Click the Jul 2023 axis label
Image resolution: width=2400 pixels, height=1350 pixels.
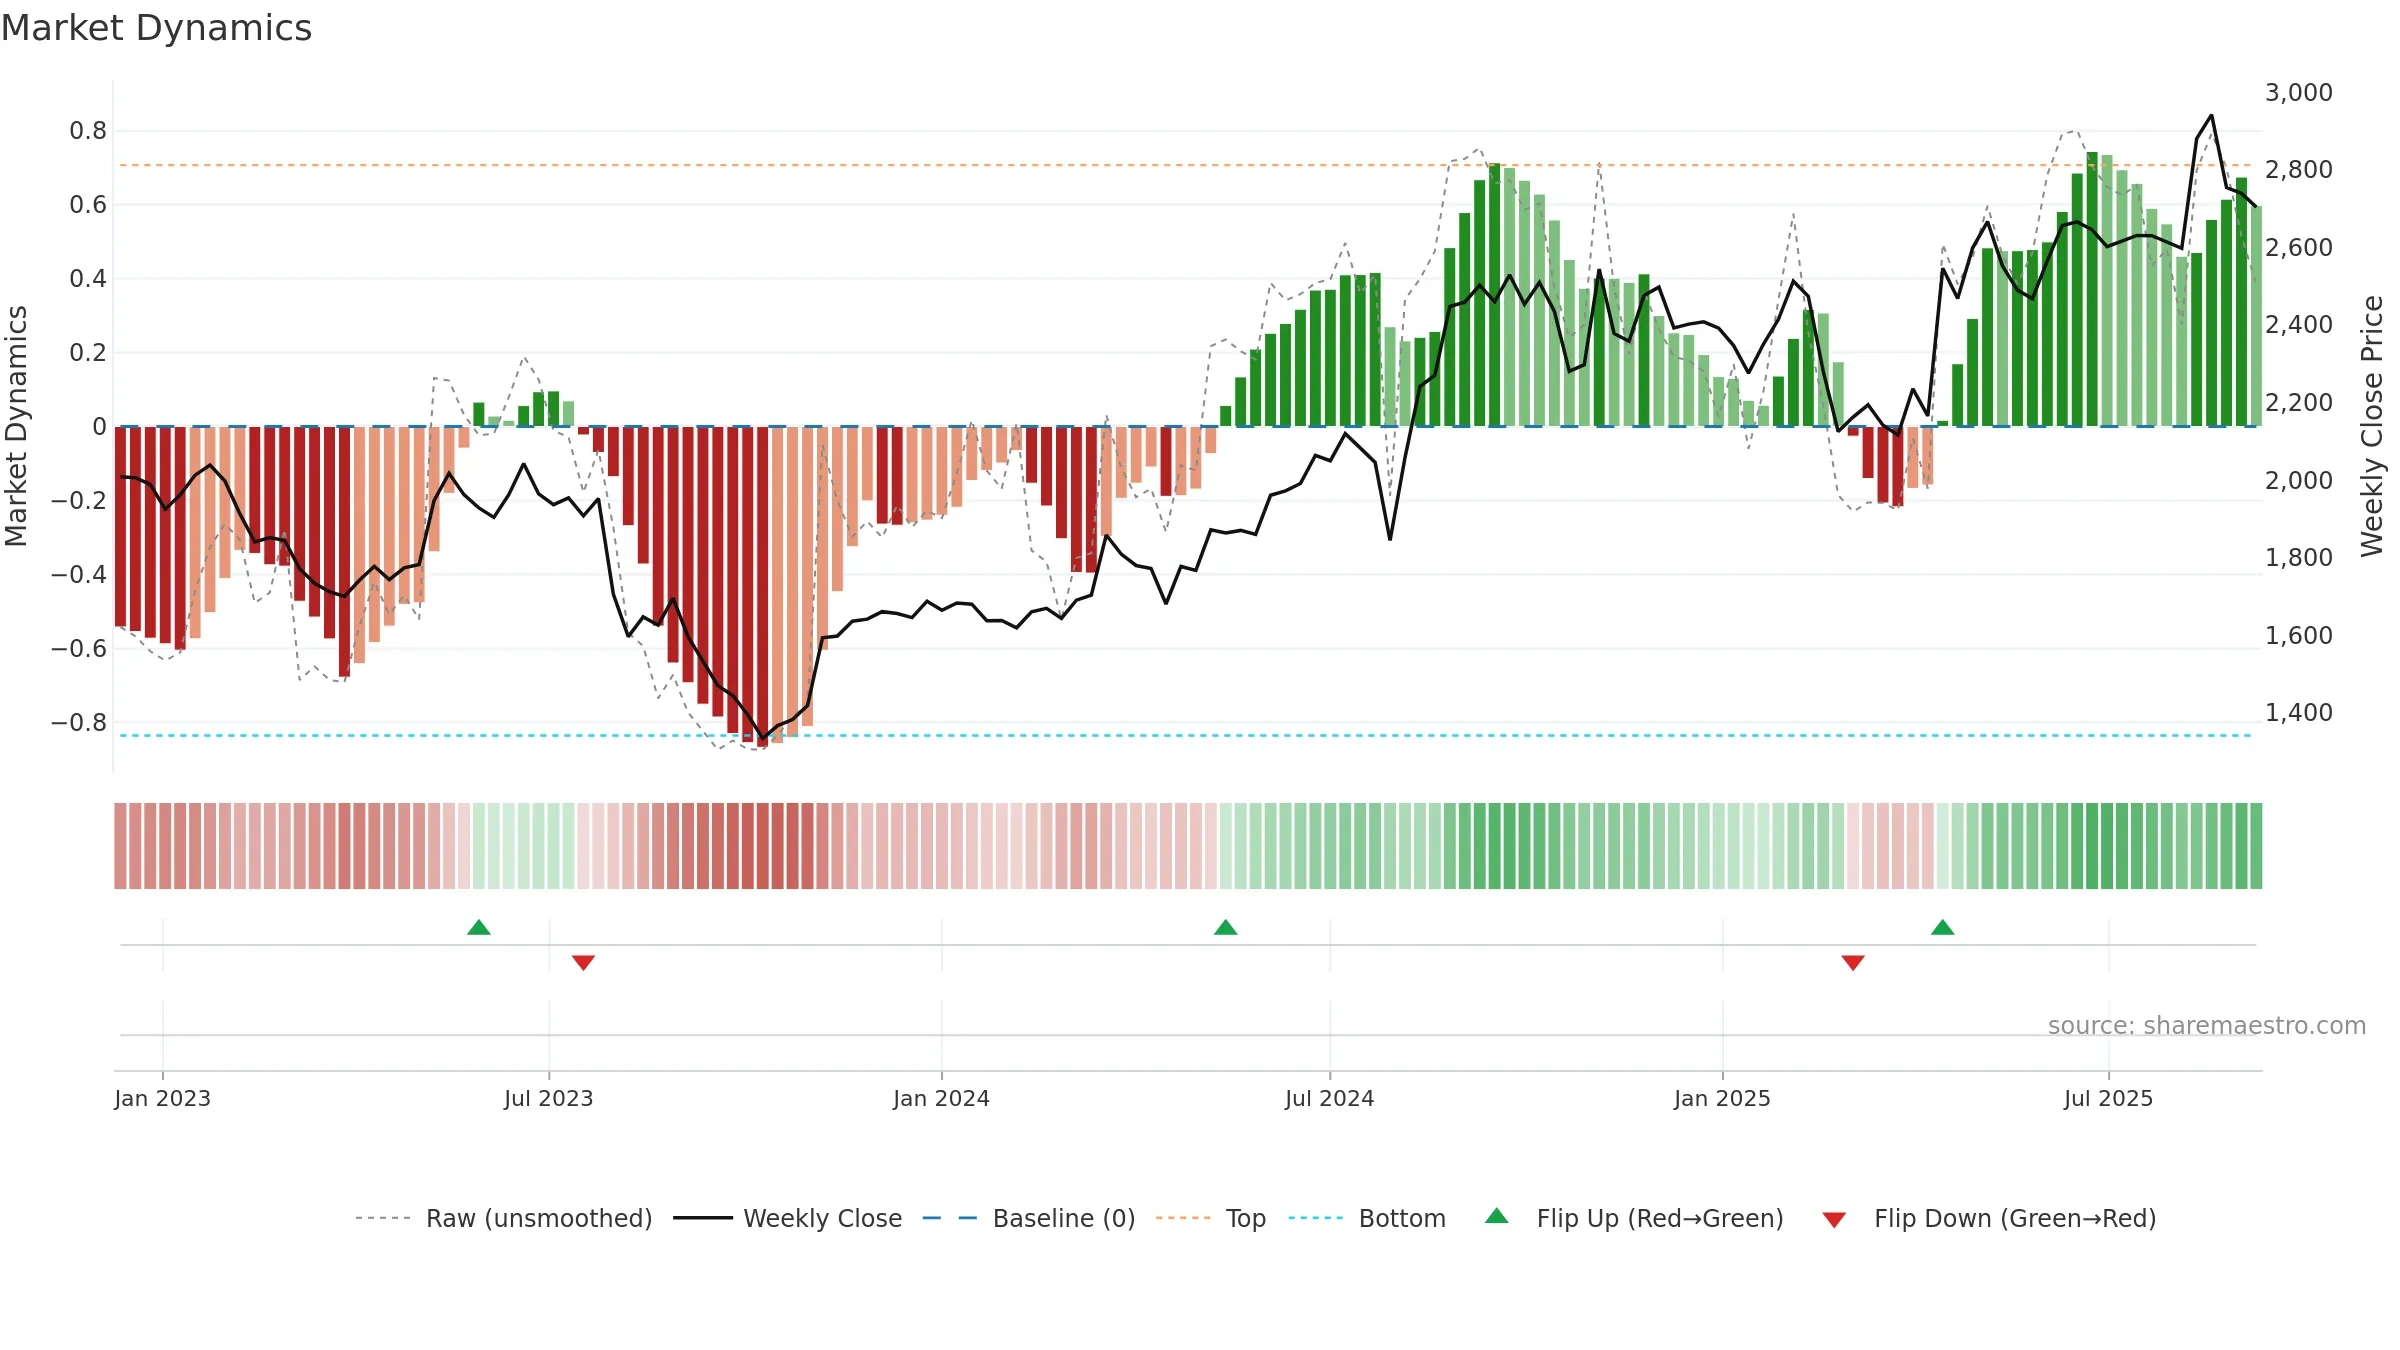coord(549,1098)
